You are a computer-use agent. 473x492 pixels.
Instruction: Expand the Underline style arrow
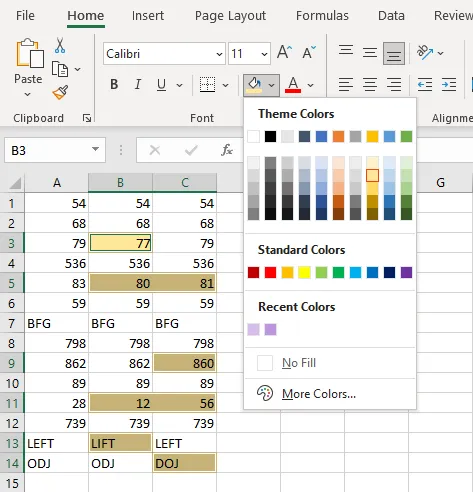(179, 85)
